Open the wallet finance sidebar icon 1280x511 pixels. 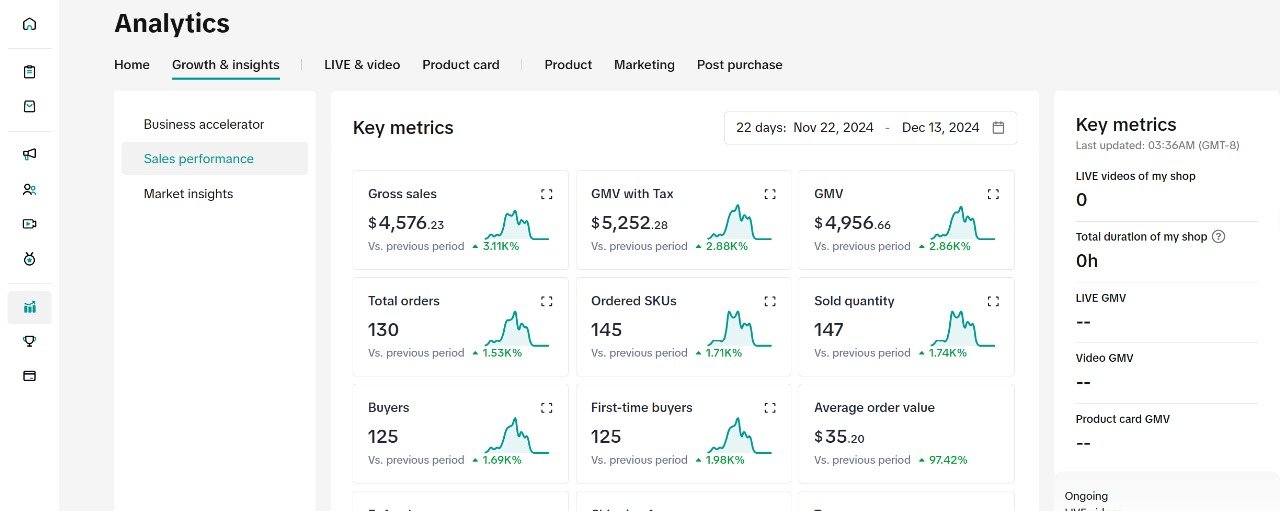[x=29, y=376]
